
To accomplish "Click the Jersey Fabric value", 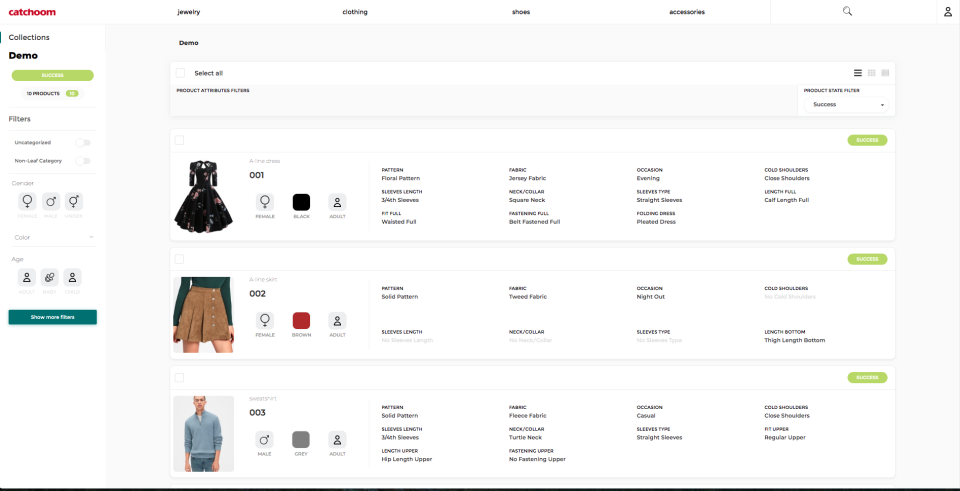I will [527, 178].
